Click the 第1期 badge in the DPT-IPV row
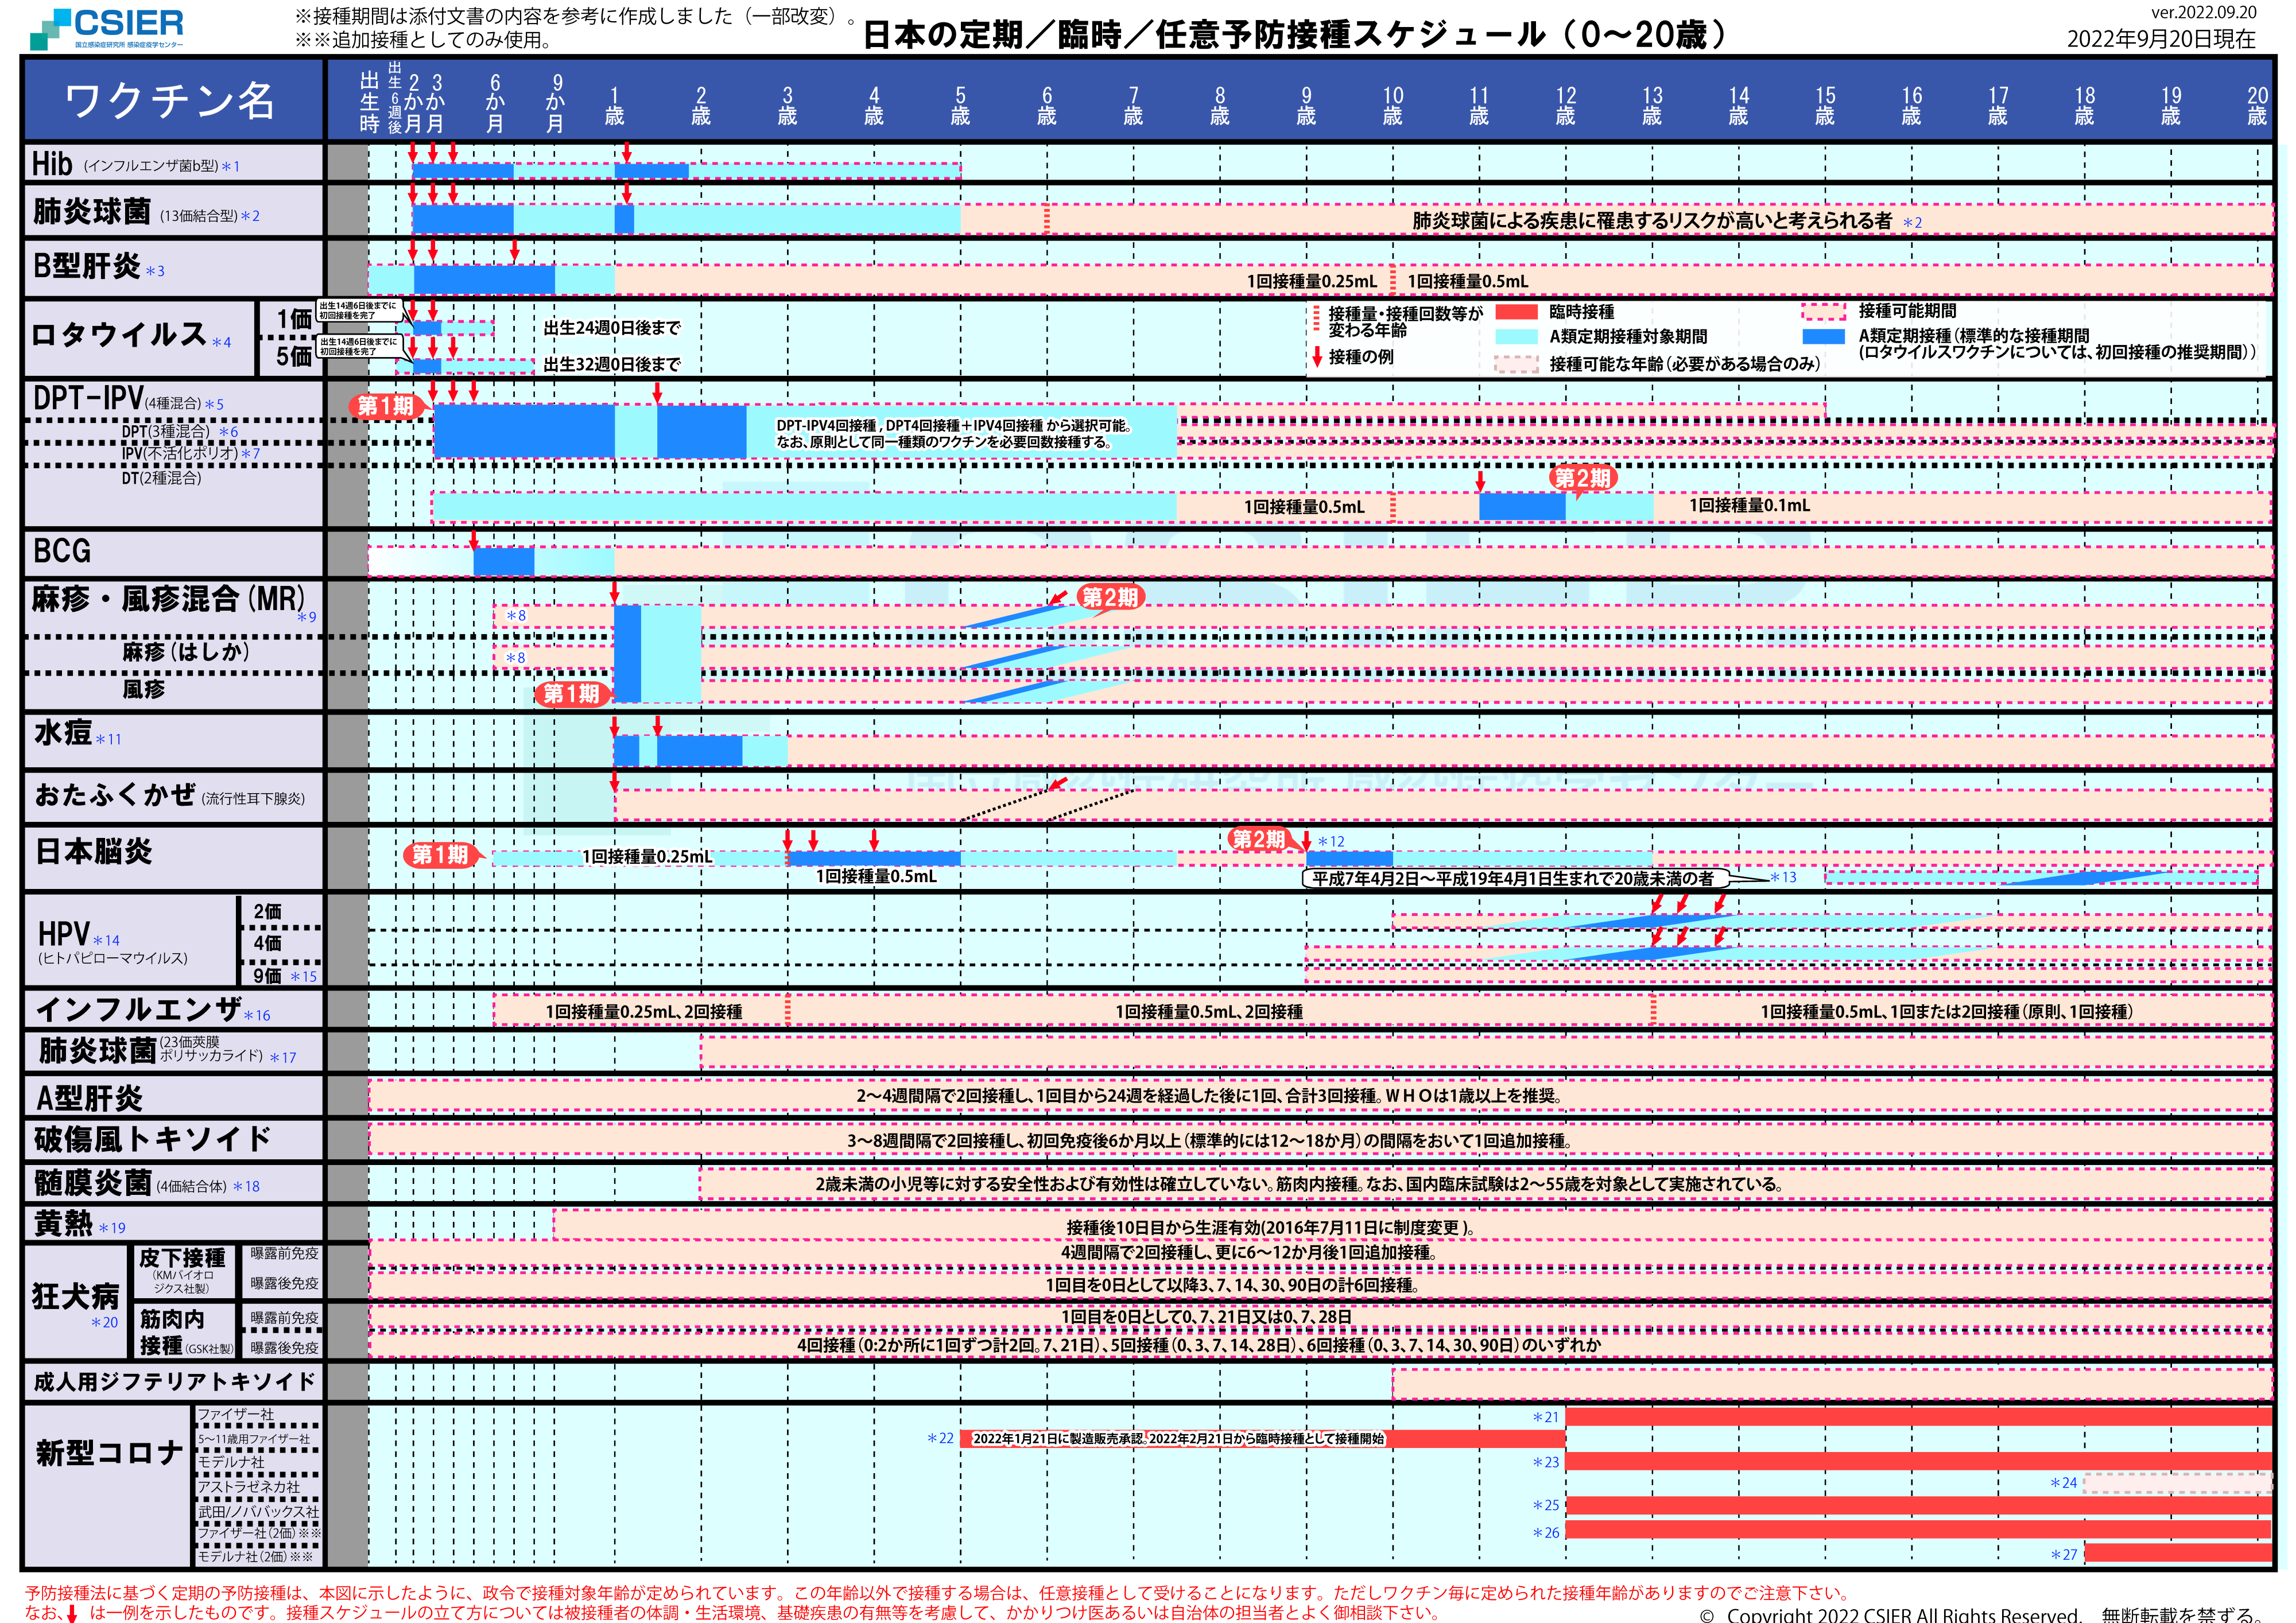Image resolution: width=2296 pixels, height=1623 pixels. (x=385, y=406)
